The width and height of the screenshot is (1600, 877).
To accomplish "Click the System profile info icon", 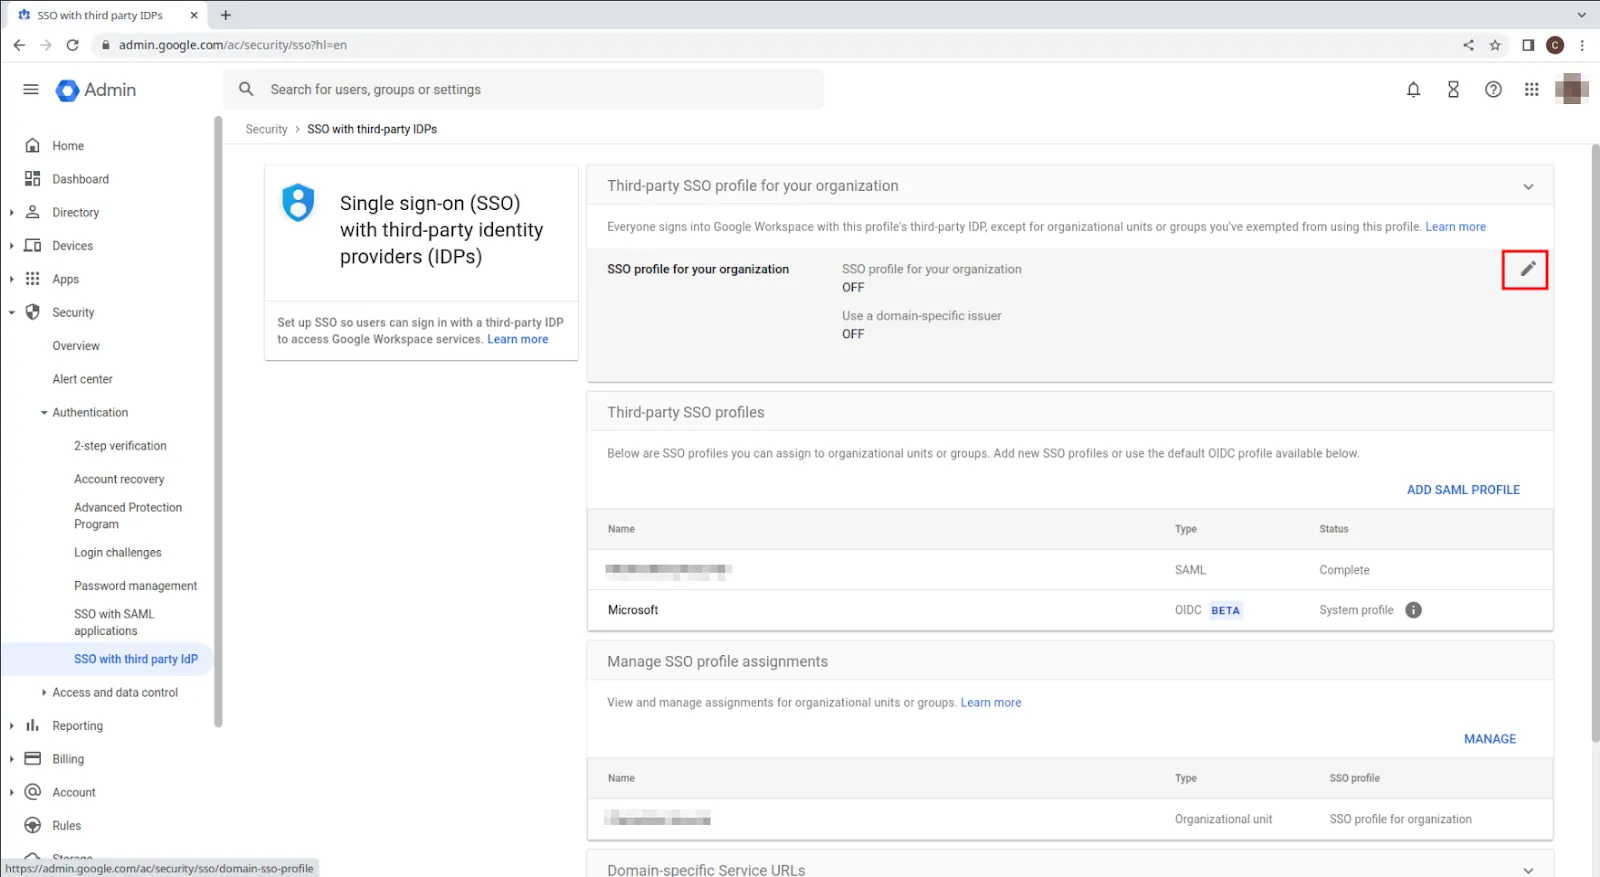I will [x=1413, y=610].
